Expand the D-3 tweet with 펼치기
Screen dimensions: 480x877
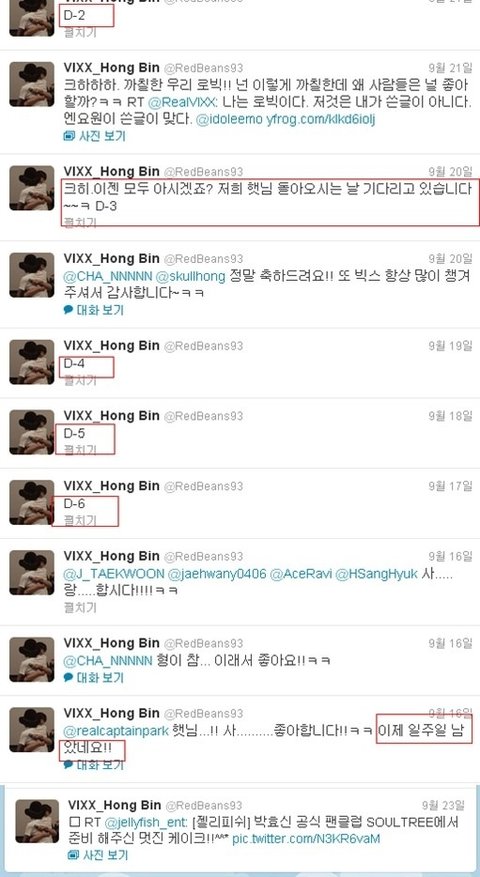[80, 223]
